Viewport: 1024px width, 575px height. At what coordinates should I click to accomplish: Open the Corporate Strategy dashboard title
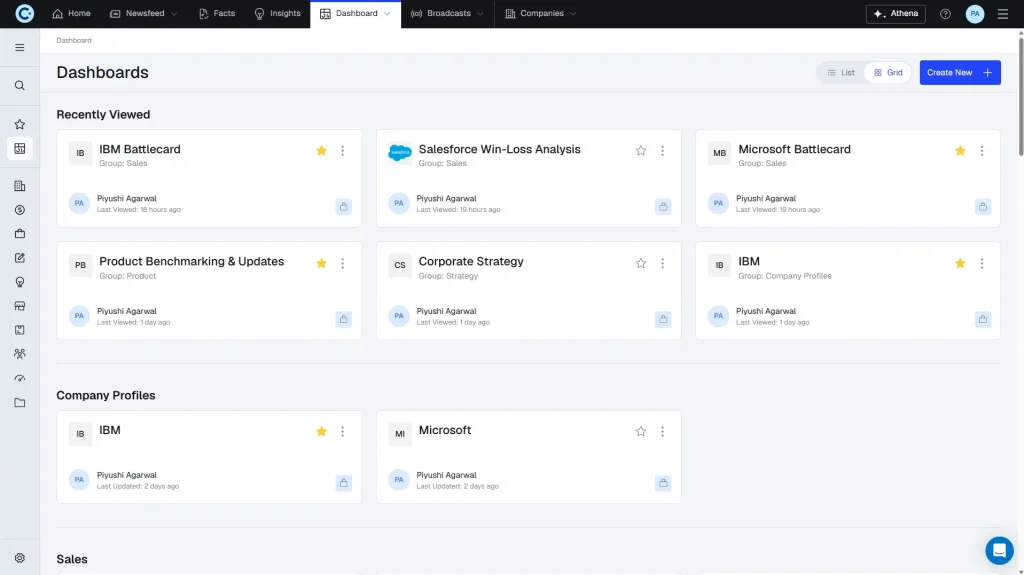471,261
